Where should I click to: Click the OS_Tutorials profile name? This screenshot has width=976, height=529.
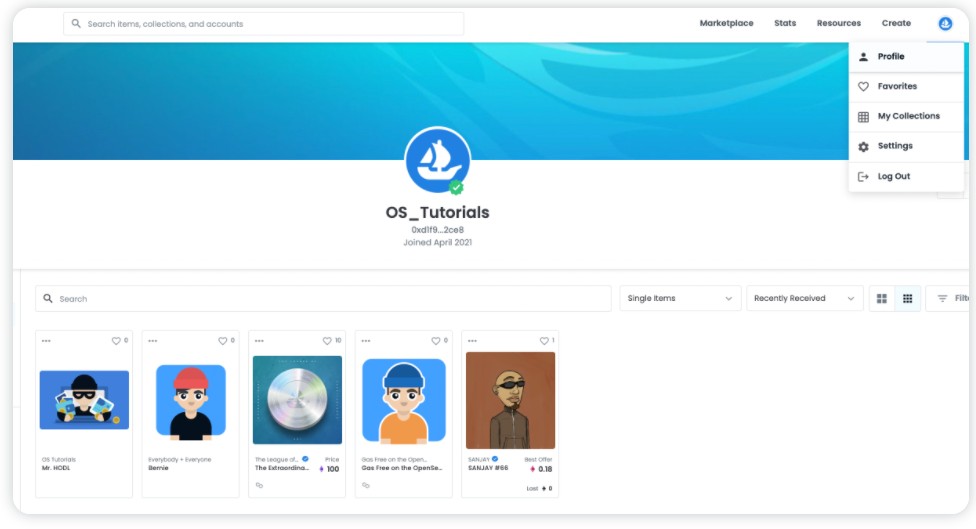coord(438,212)
